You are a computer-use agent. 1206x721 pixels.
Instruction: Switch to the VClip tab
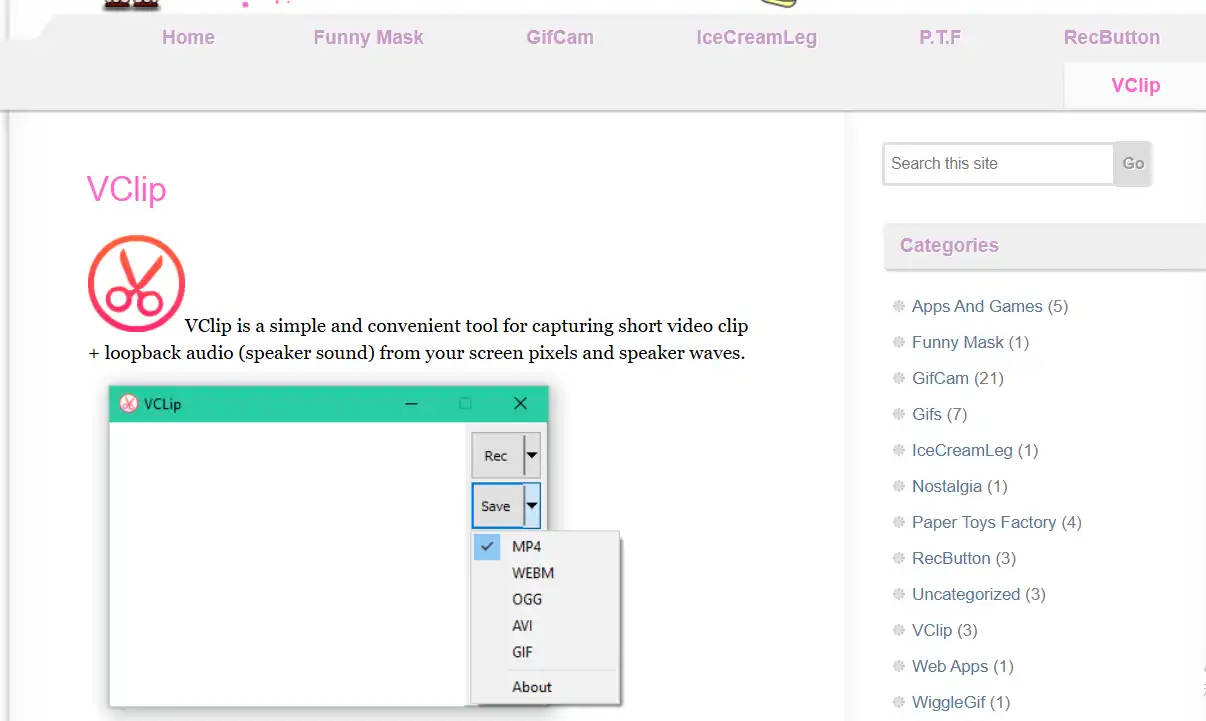coord(1135,85)
